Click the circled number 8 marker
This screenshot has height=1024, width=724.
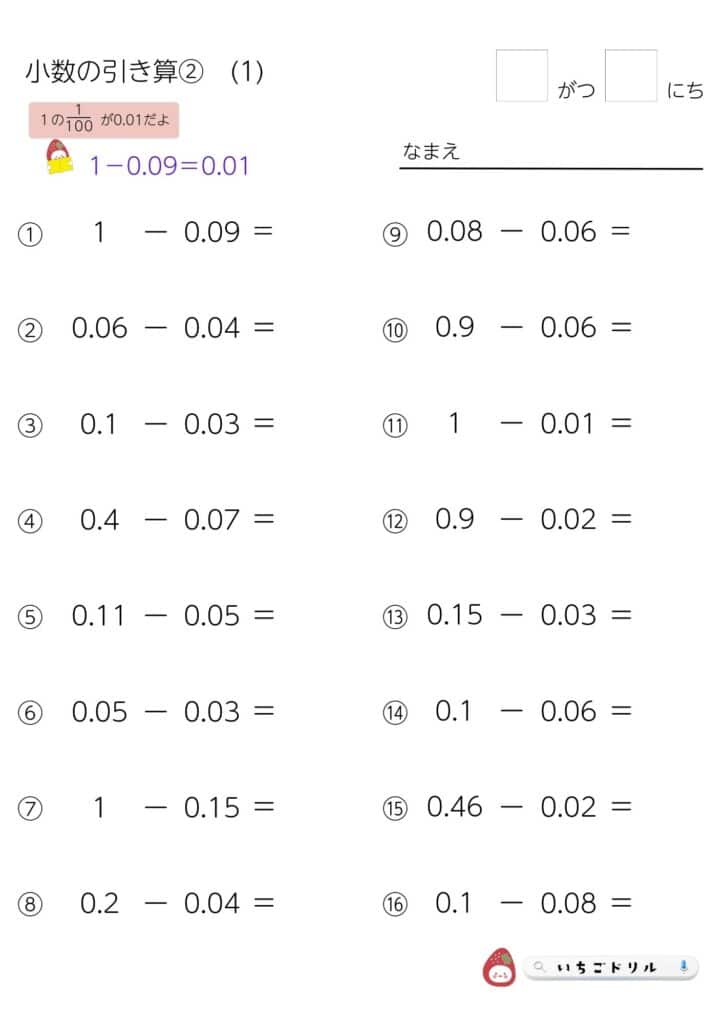[x=31, y=907]
